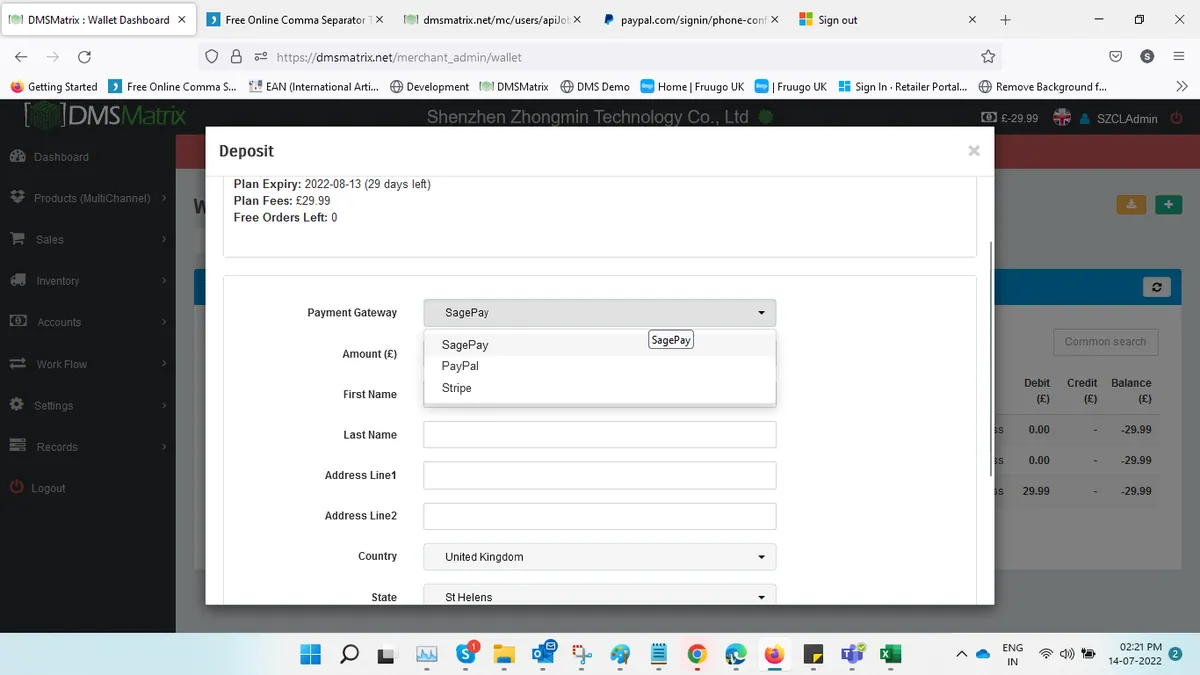Expand the Inventory sidebar section
The width and height of the screenshot is (1200, 675).
(87, 281)
